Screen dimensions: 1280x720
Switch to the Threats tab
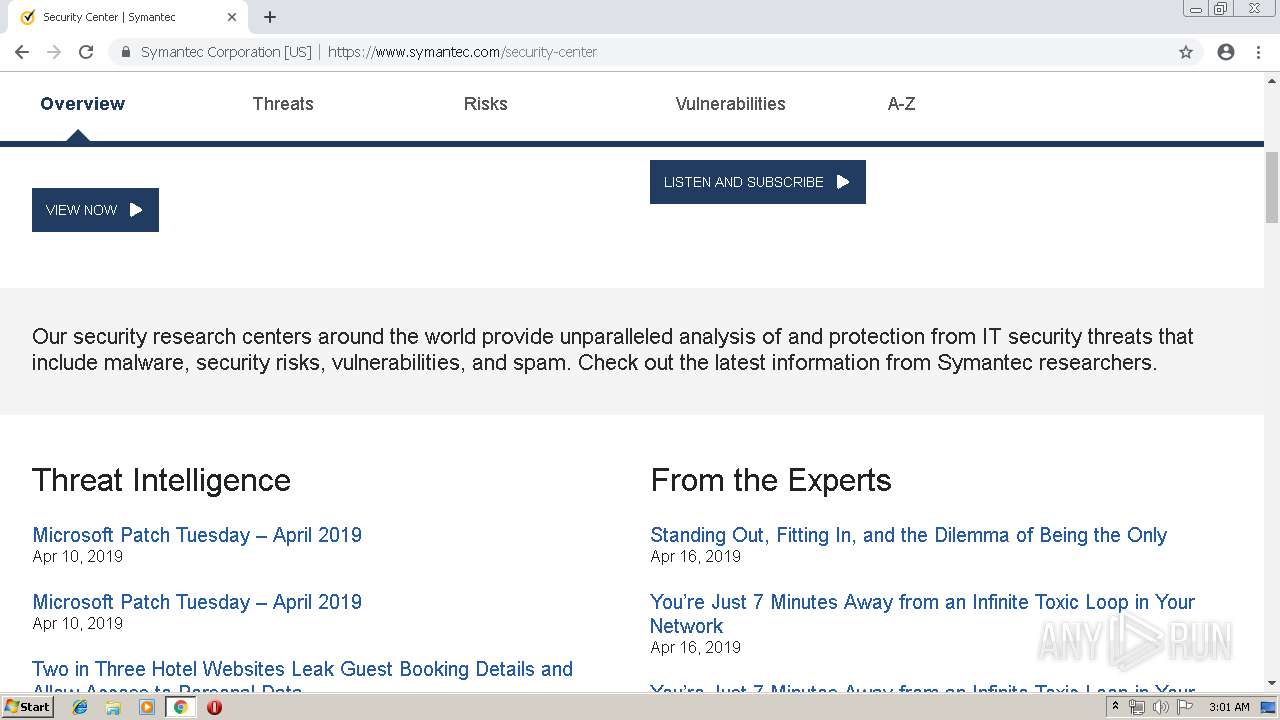point(283,104)
